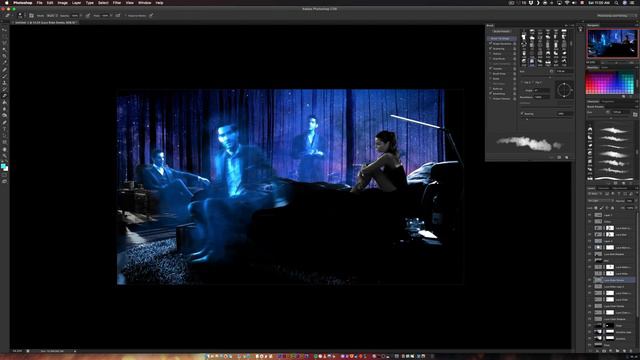Open the Window menu

(144, 3)
